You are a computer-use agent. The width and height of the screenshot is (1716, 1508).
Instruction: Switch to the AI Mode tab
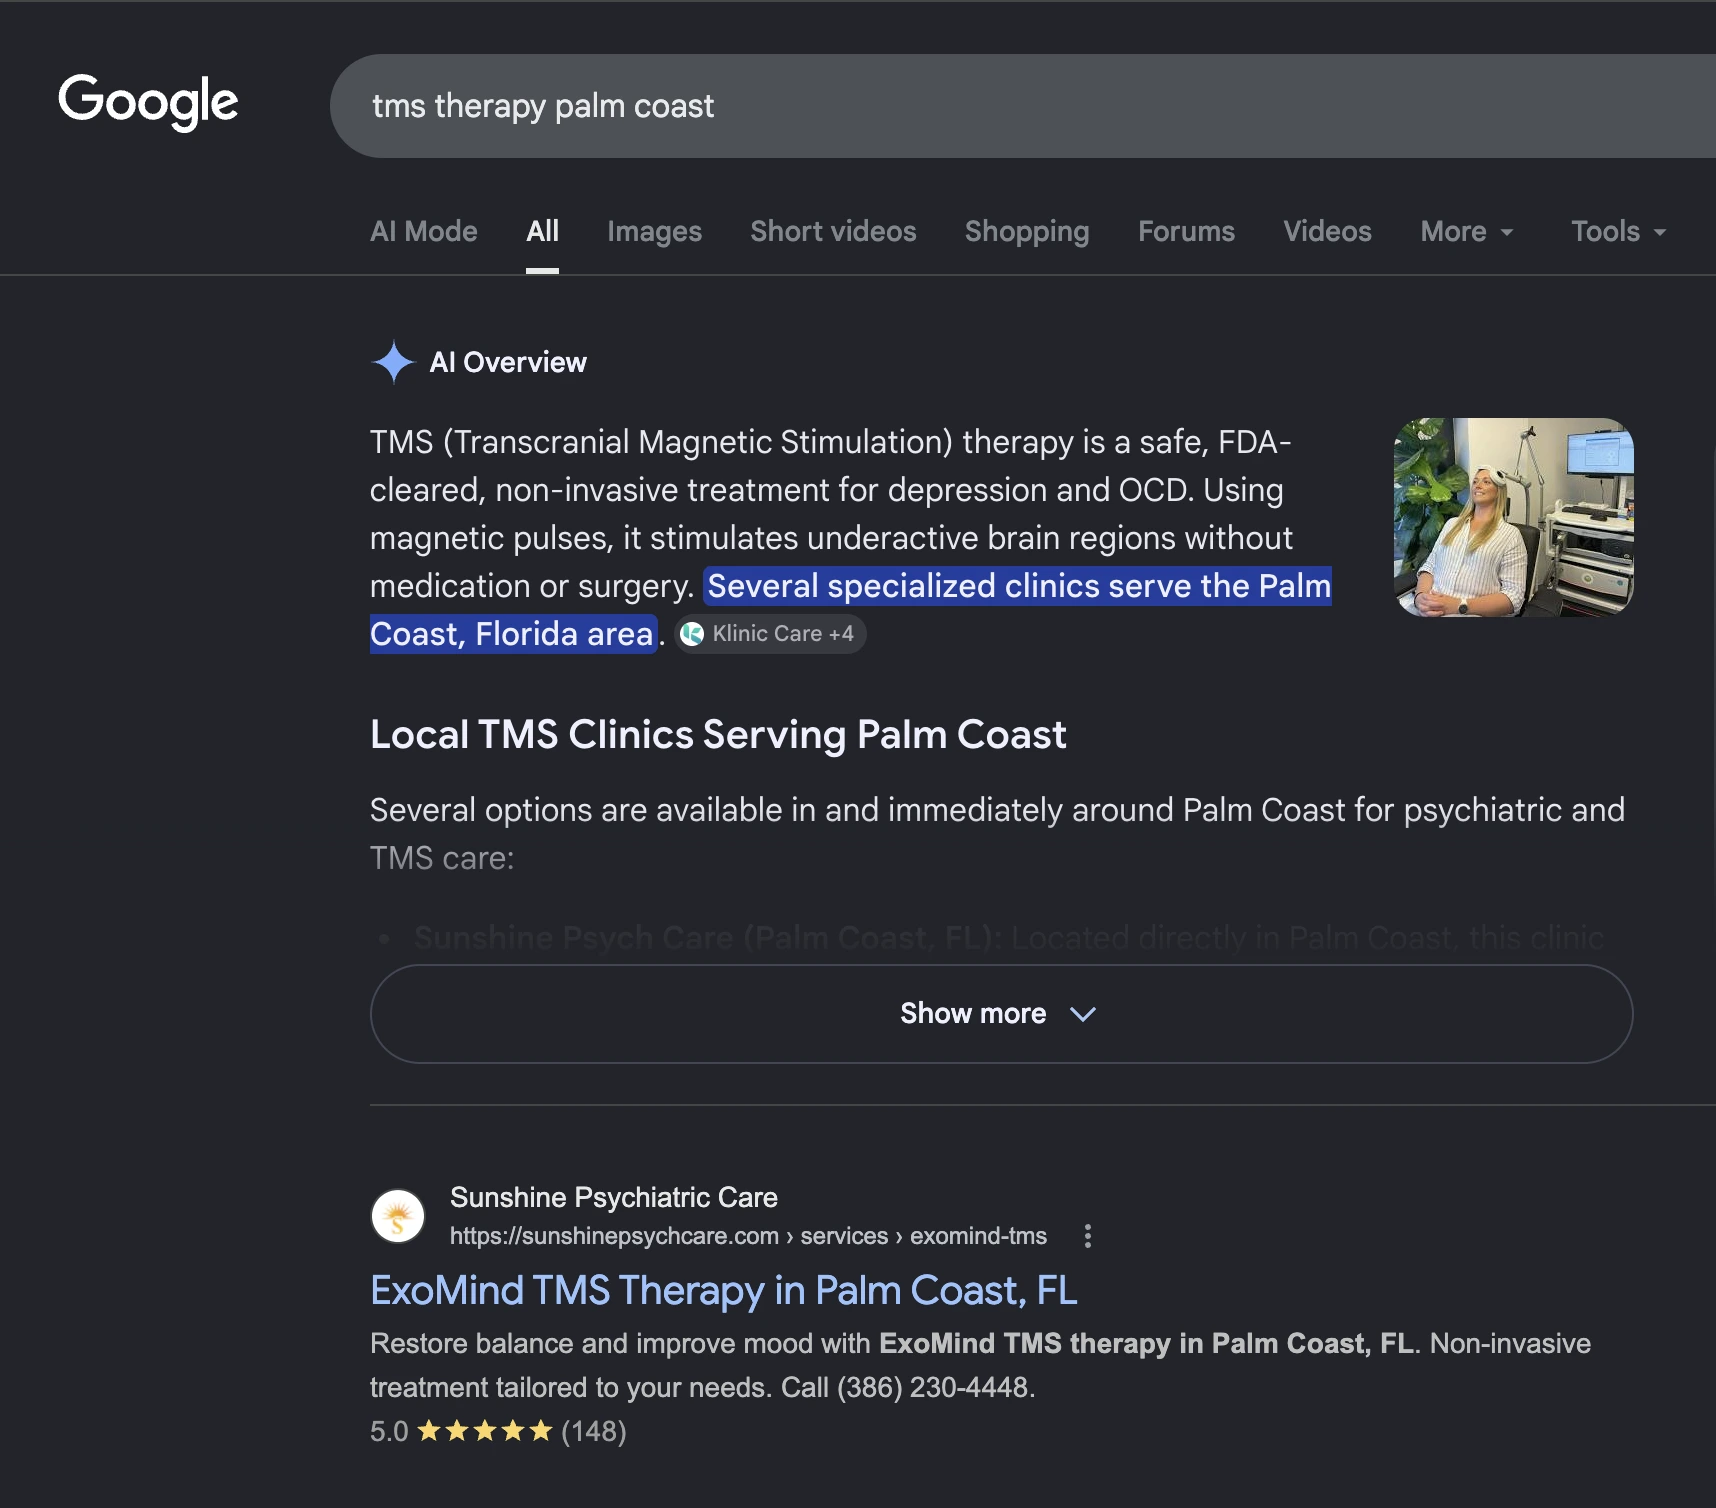(424, 231)
